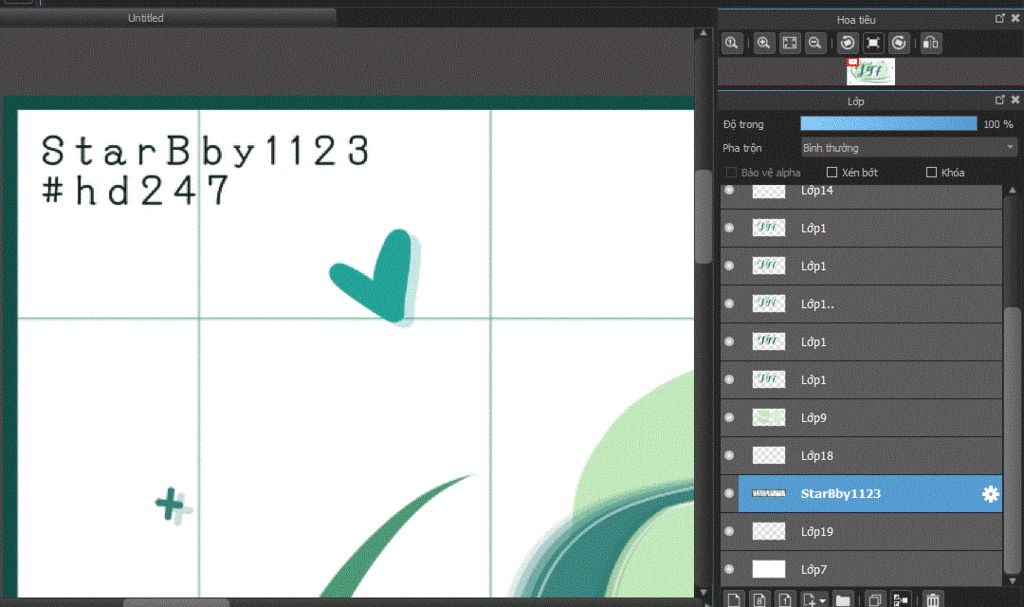Click the canvas horizontal scrollbar thumb
Viewport: 1024px width, 607px height.
pos(176,602)
